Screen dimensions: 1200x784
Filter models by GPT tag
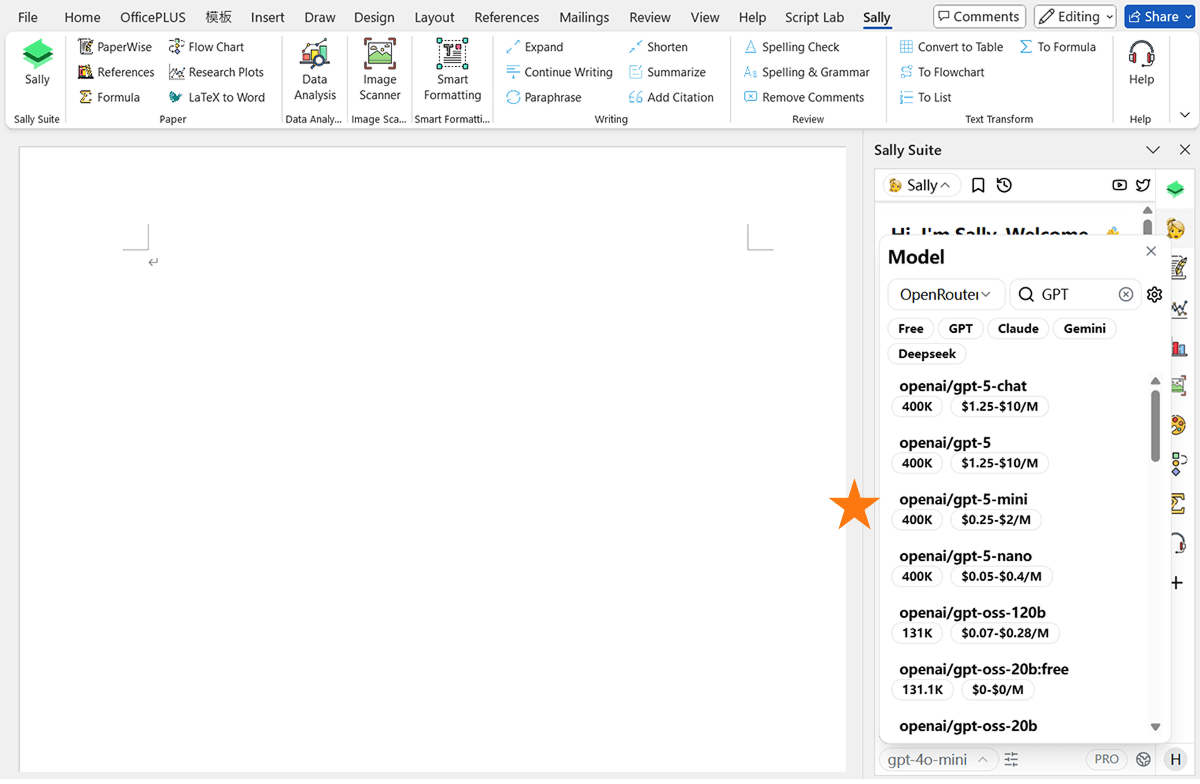tap(961, 328)
